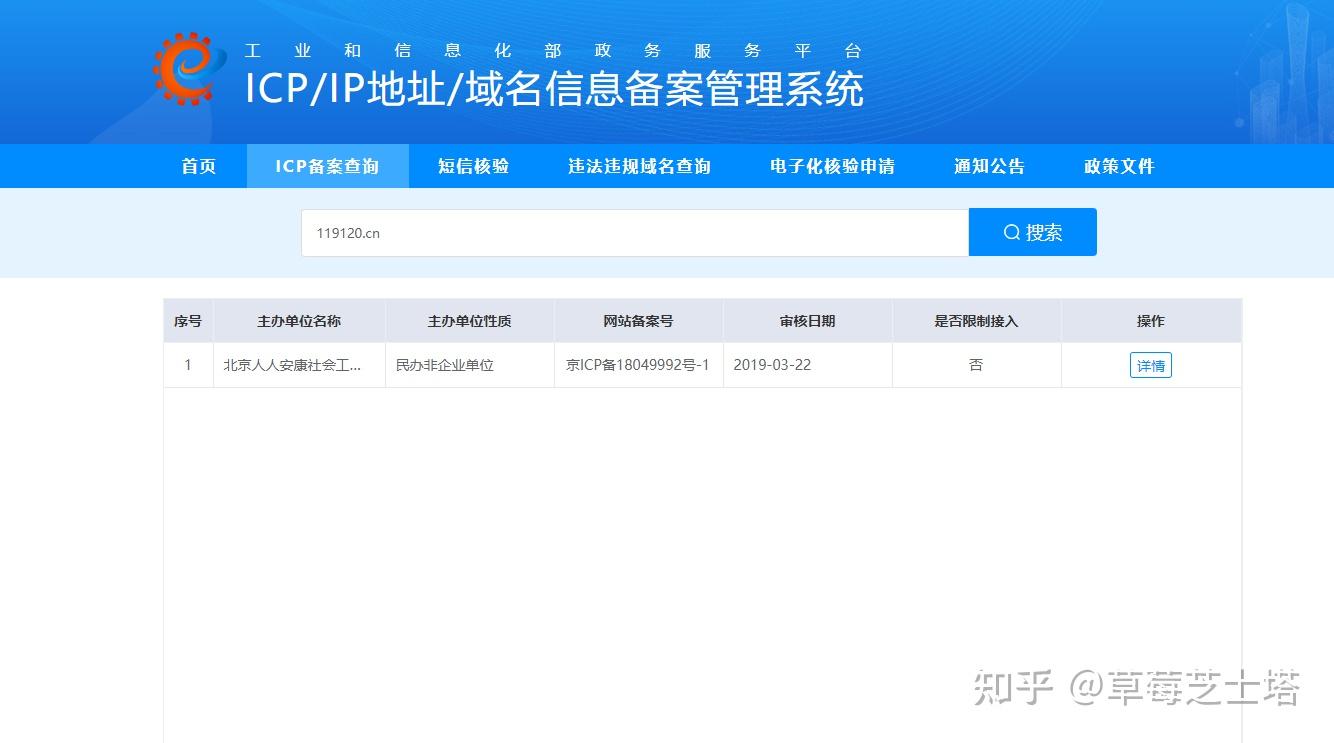Viewport: 1334px width, 743px height.
Task: Open the 首页 tab
Action: tap(198, 166)
